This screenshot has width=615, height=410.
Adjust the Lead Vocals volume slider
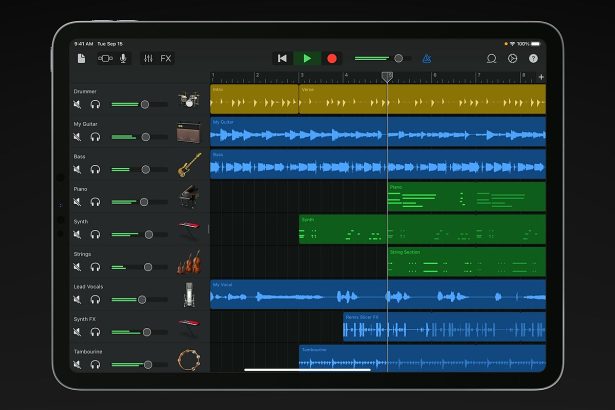tap(140, 300)
